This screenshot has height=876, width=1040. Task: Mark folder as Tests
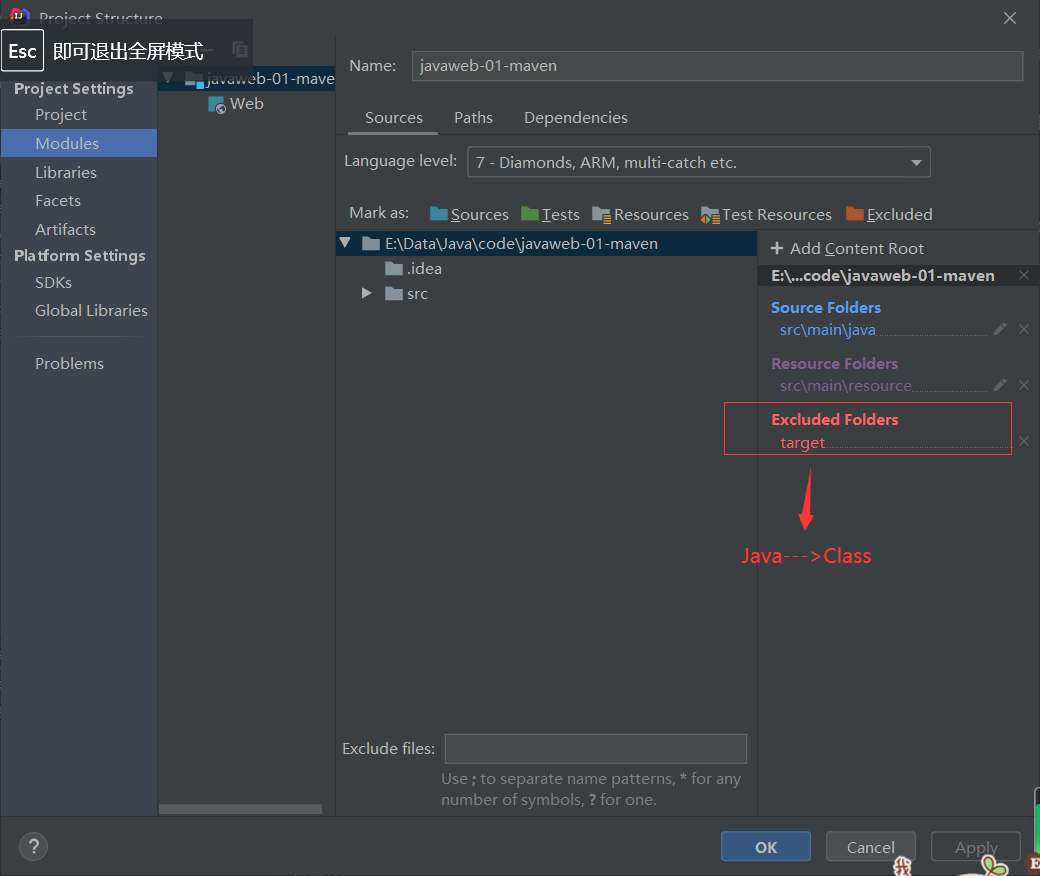pos(550,214)
